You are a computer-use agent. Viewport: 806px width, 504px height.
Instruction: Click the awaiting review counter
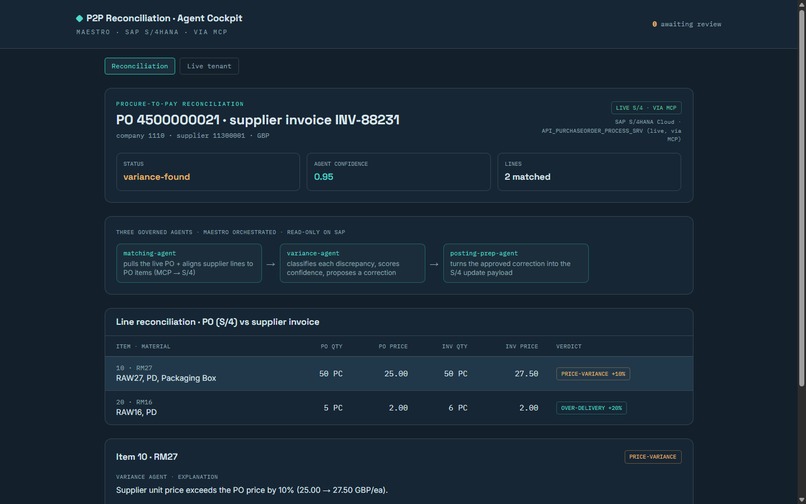pos(687,24)
